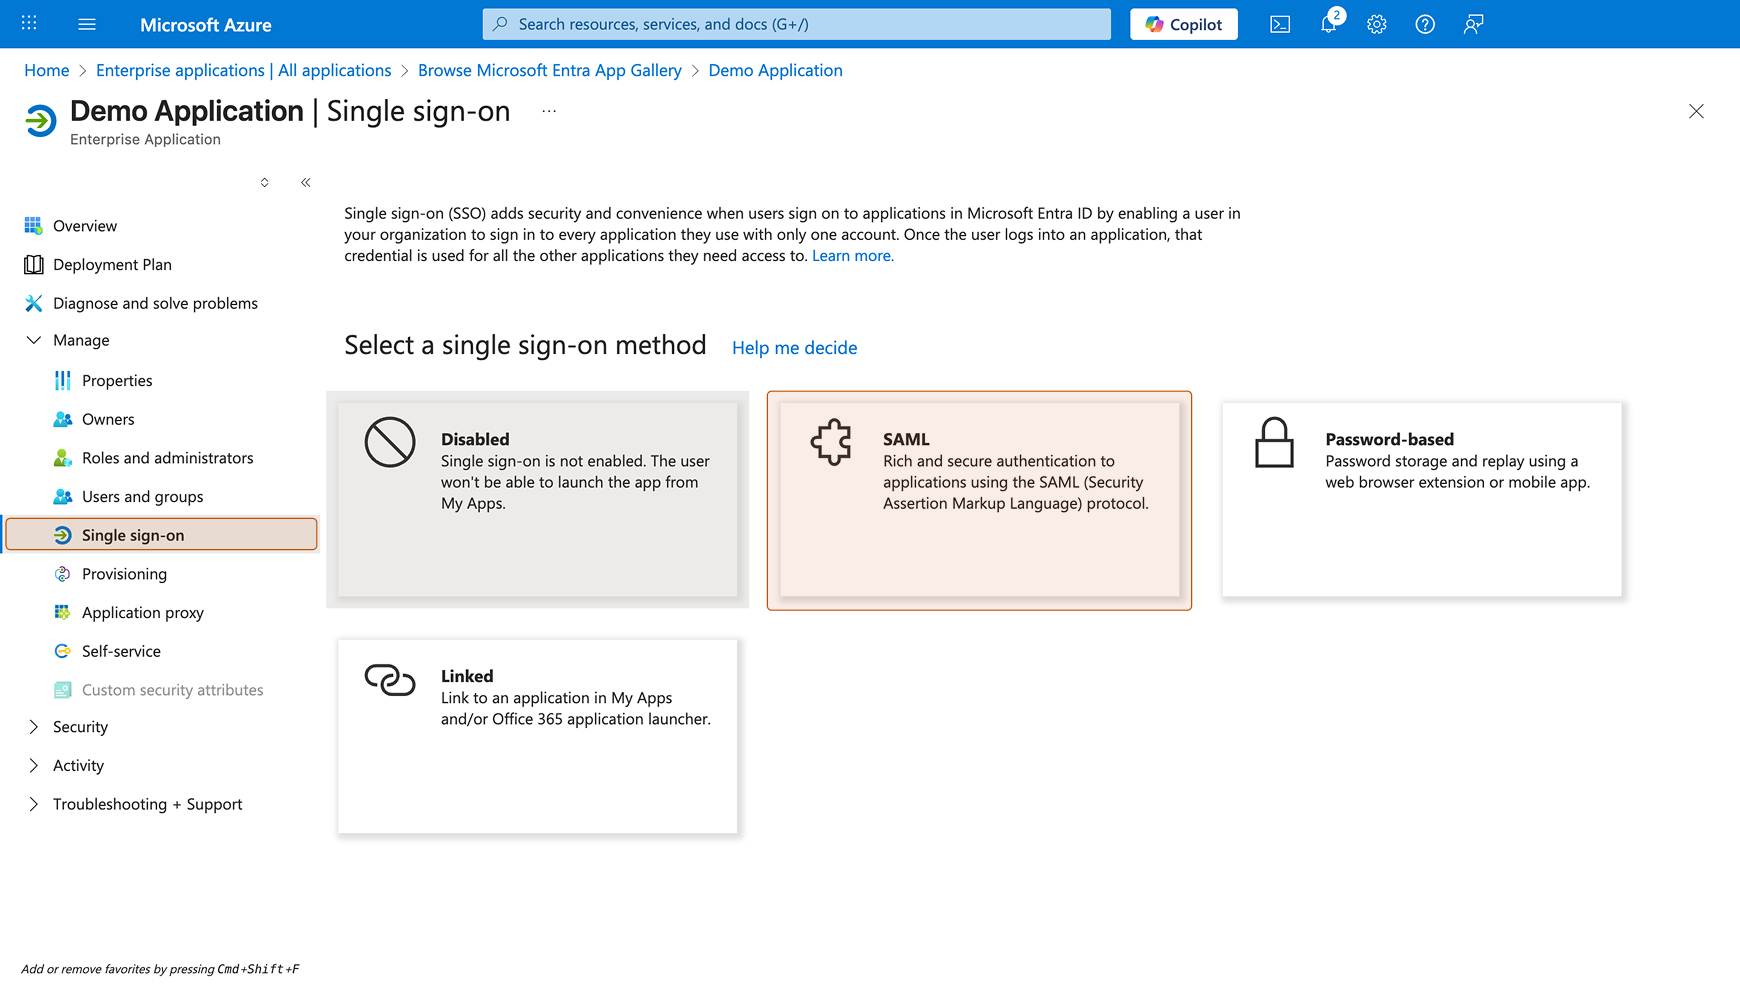Click the Azure search resources field

(x=796, y=24)
